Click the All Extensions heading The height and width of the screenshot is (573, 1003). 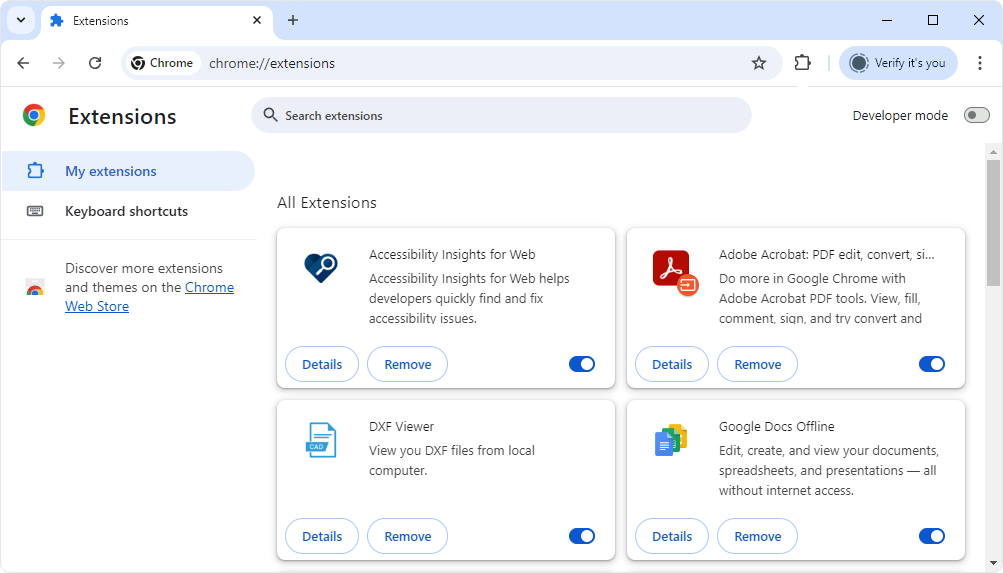(327, 203)
